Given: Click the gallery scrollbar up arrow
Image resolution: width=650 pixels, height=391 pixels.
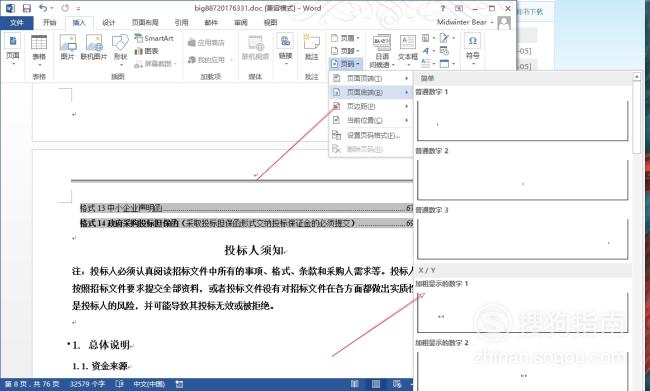Looking at the screenshot, I should point(636,77).
